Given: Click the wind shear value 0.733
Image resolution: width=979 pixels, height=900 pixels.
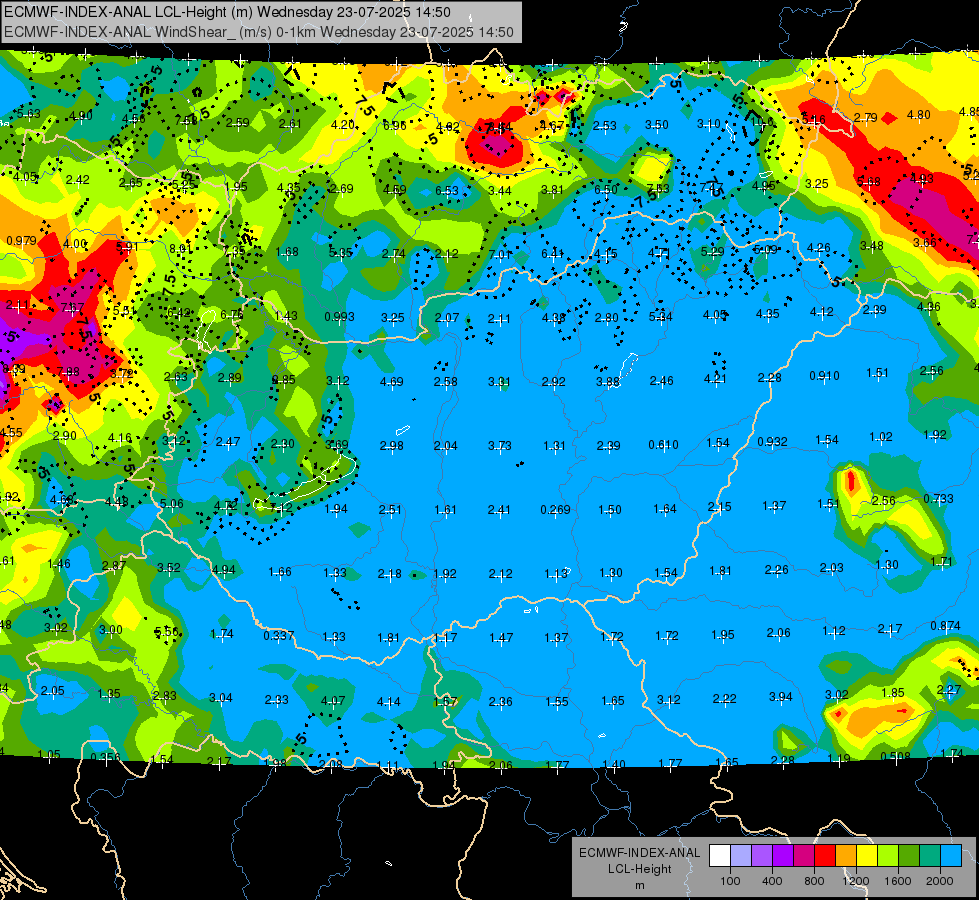Looking at the screenshot, I should point(938,498).
